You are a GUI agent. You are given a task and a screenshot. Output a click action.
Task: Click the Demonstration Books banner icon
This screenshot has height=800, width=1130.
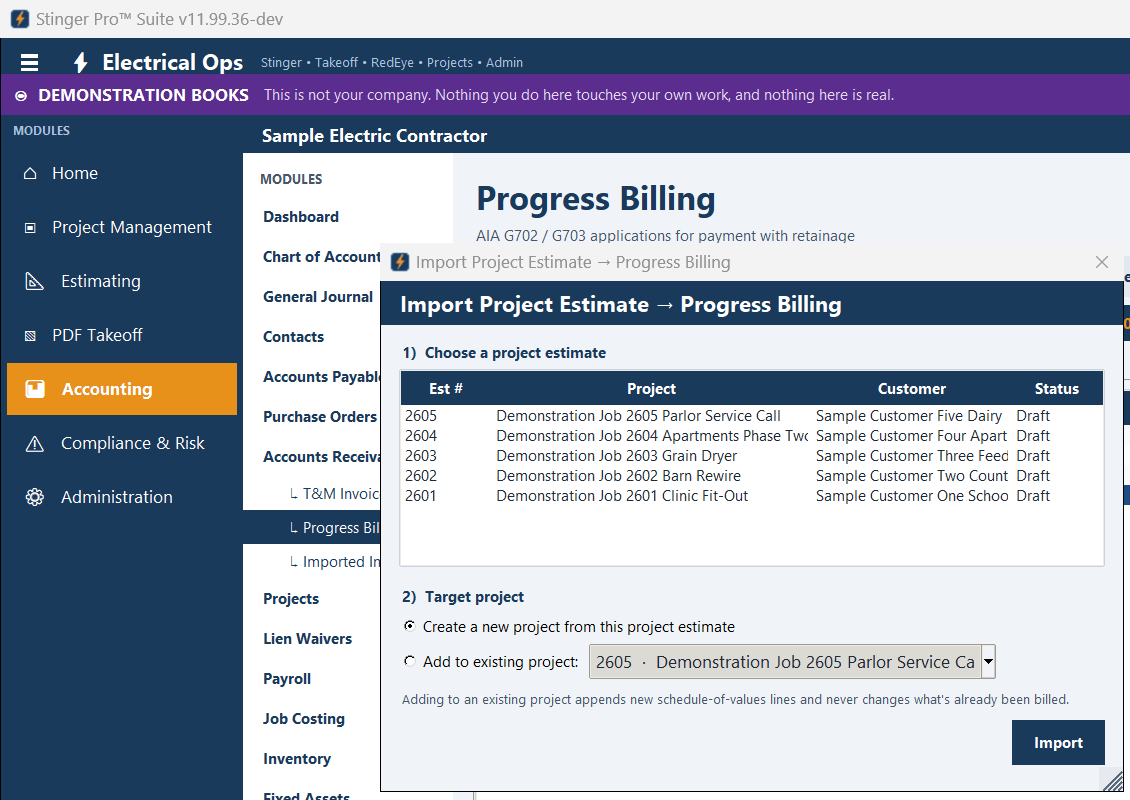pos(21,95)
